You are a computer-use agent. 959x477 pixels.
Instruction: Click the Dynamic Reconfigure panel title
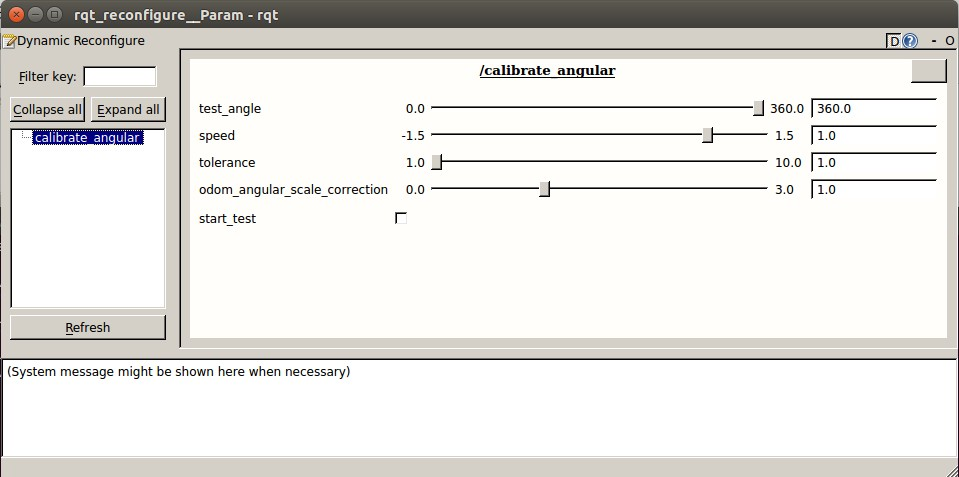click(x=81, y=41)
